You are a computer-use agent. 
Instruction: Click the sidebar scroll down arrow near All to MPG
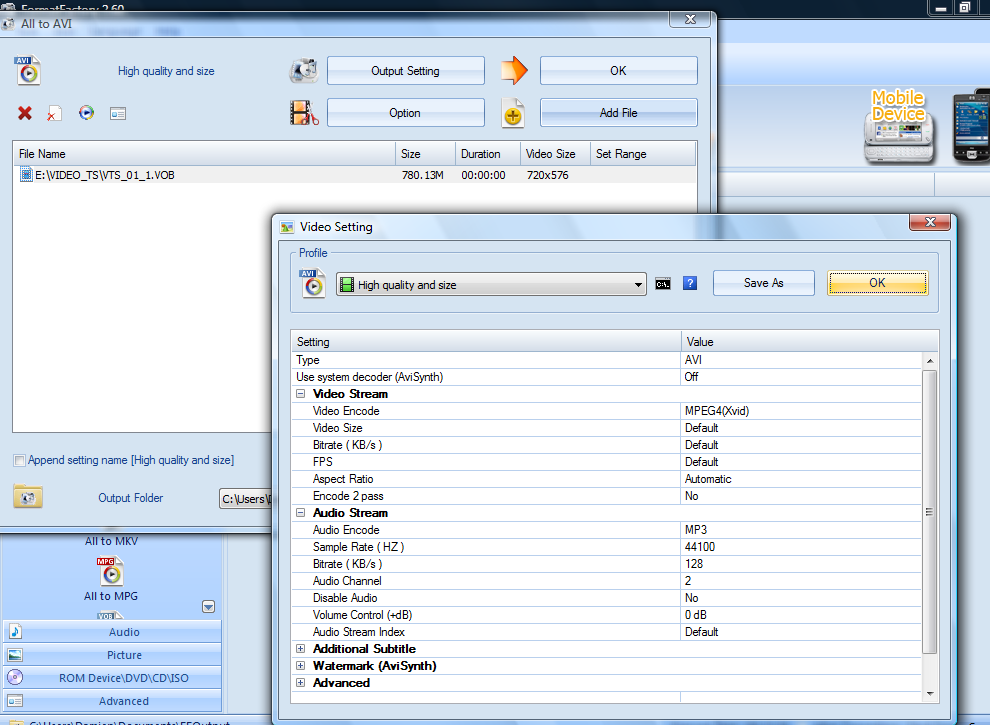tap(208, 607)
